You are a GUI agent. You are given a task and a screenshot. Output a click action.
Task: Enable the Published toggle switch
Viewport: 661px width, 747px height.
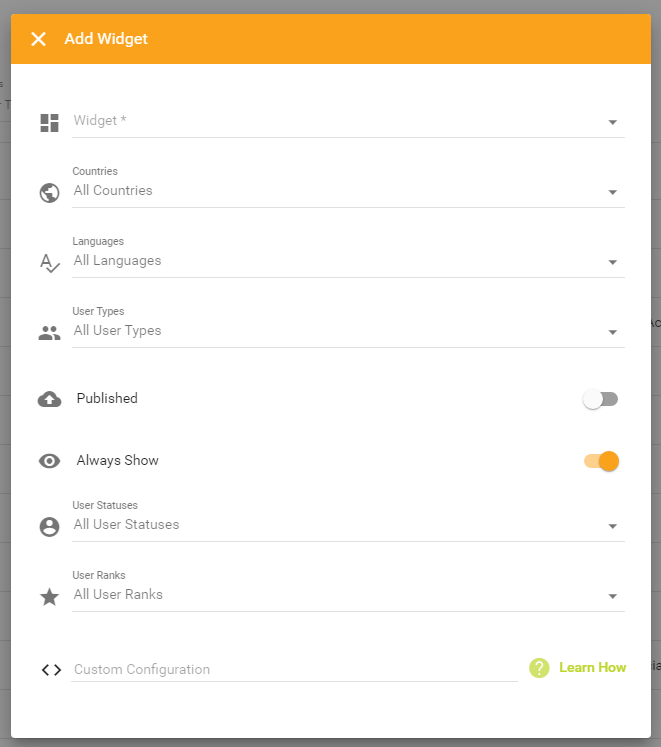[x=600, y=399]
